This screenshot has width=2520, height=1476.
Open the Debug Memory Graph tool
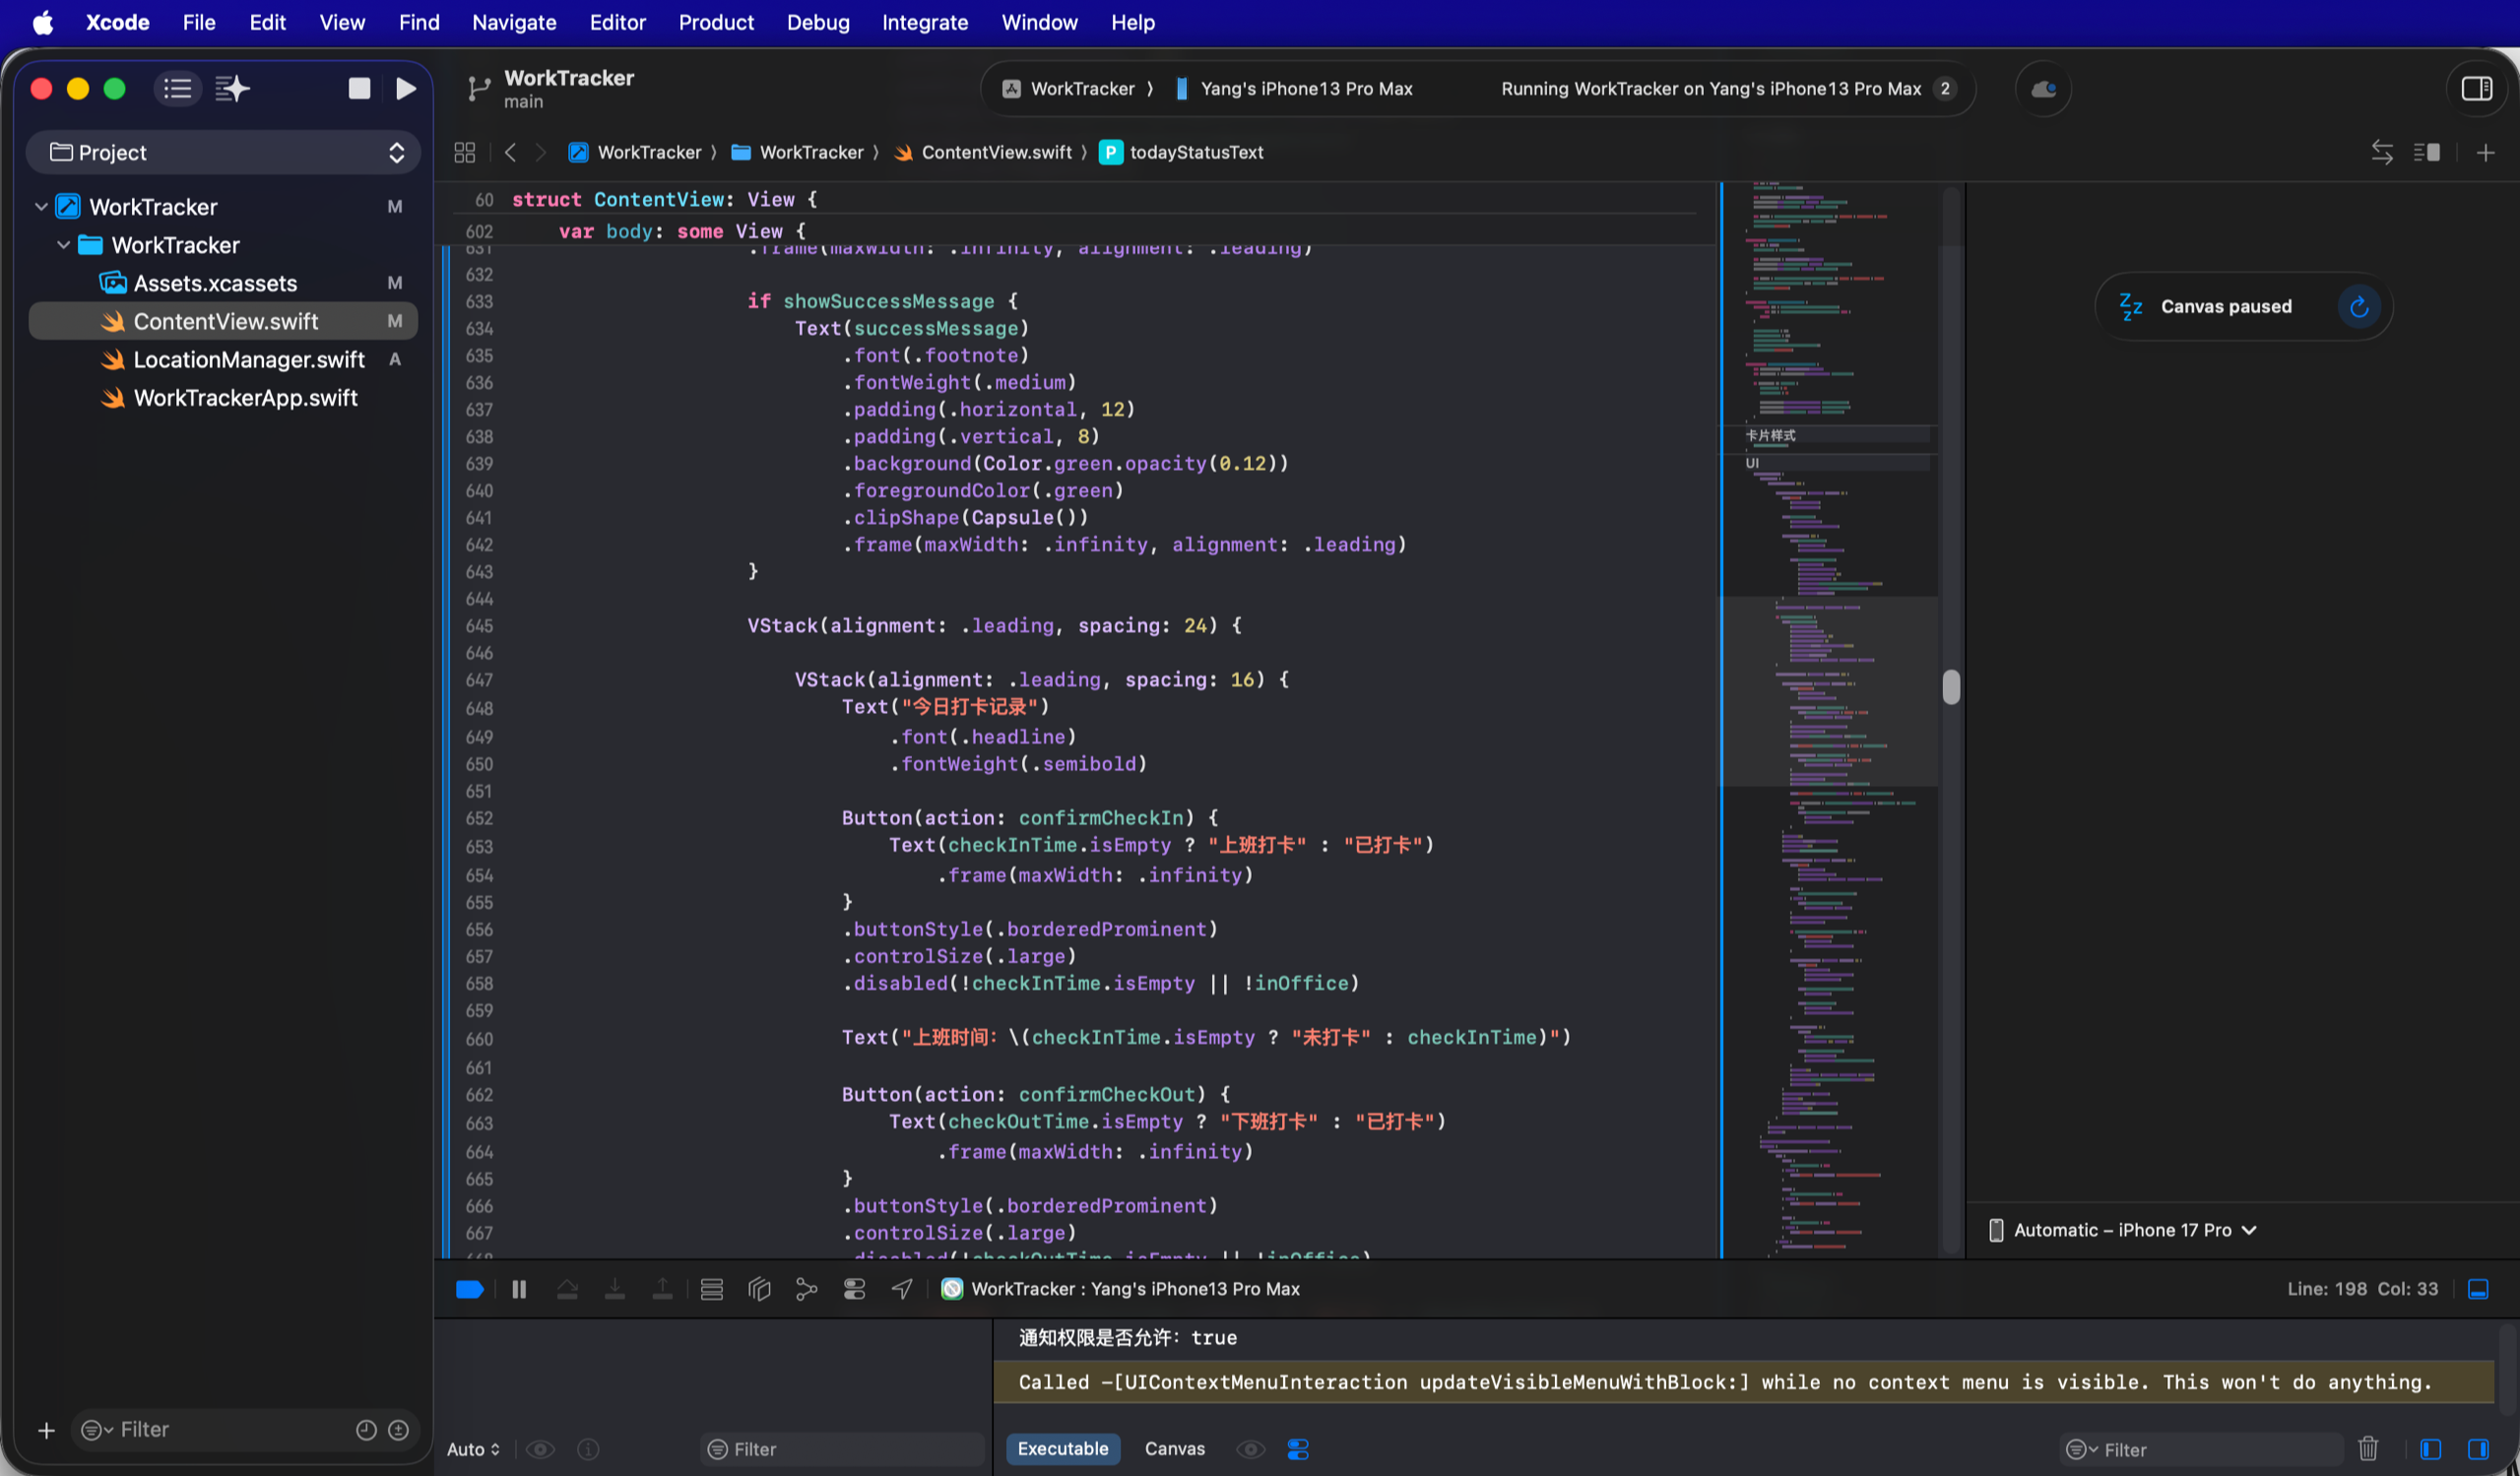tap(806, 1289)
